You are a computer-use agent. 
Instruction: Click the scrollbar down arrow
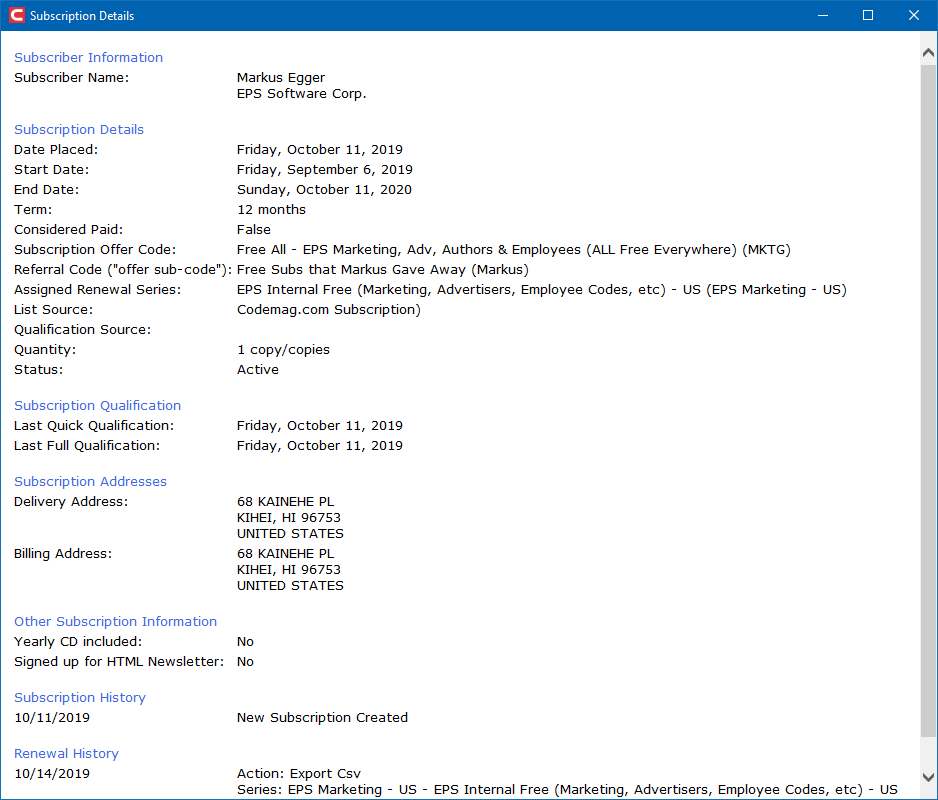pyautogui.click(x=928, y=778)
